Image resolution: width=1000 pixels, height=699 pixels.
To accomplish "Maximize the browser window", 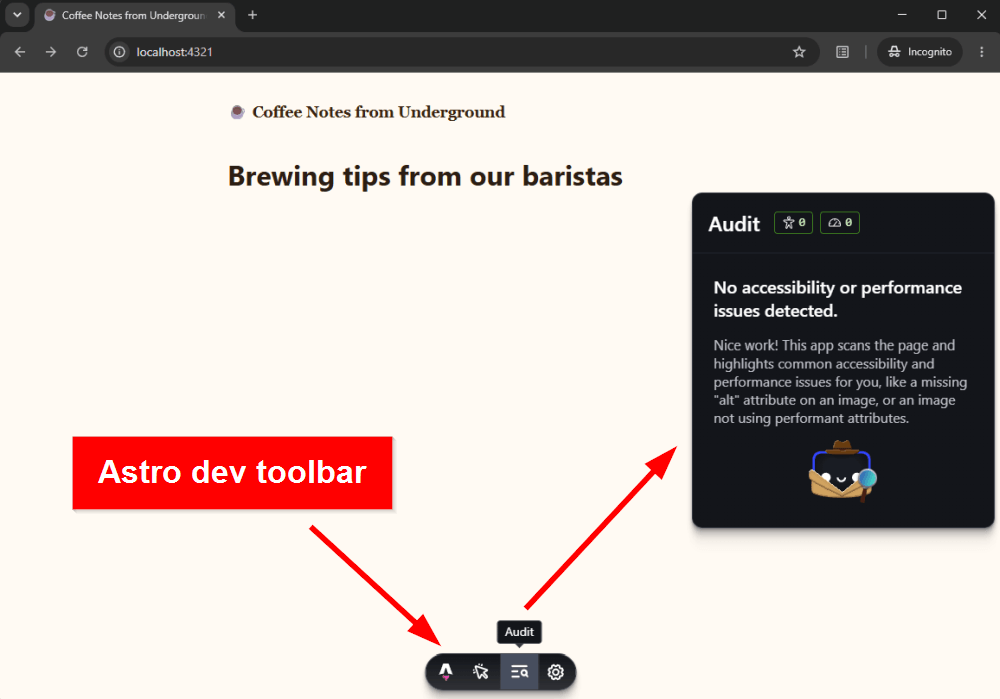I will click(x=941, y=15).
